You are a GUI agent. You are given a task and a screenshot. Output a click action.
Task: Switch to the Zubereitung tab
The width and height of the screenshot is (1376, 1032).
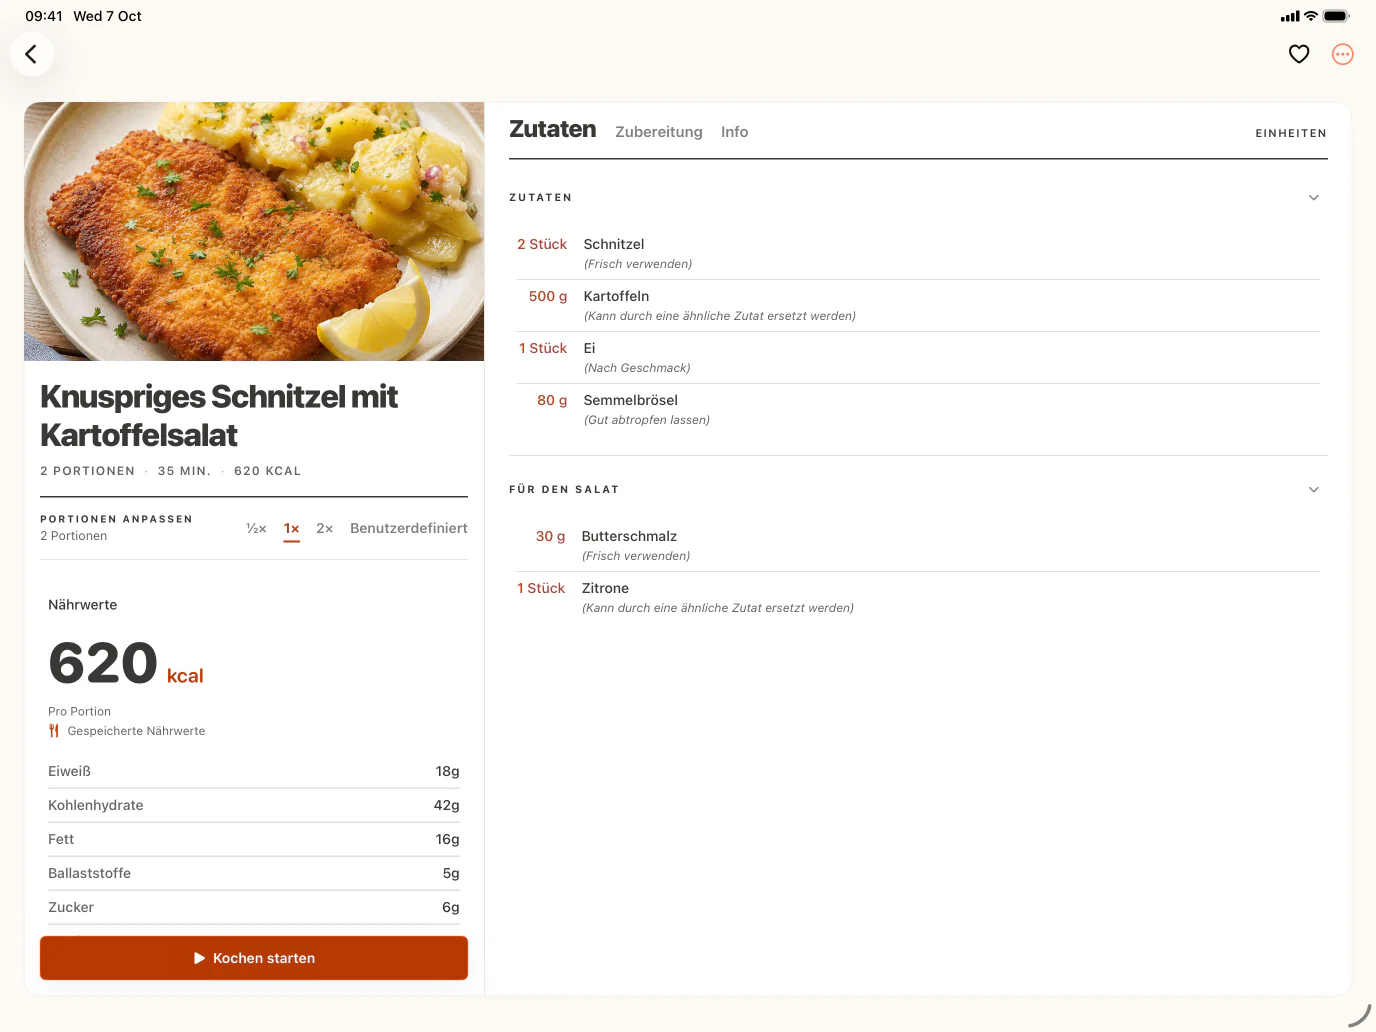[x=659, y=132]
